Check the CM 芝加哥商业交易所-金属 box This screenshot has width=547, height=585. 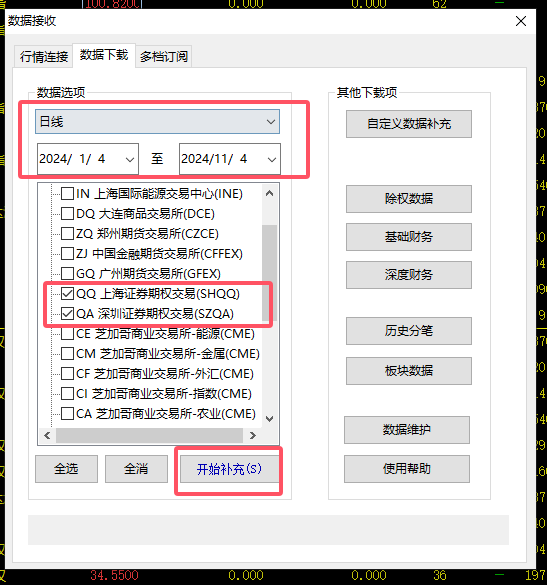pyautogui.click(x=67, y=354)
